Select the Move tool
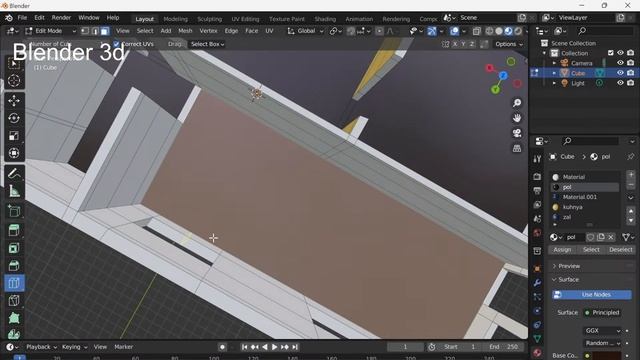 click(14, 100)
